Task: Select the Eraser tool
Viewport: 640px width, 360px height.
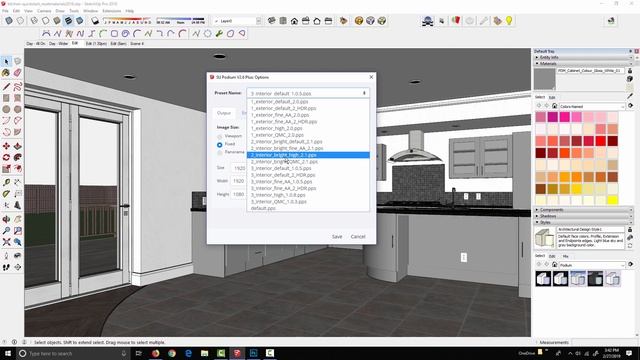Action: click(x=18, y=73)
